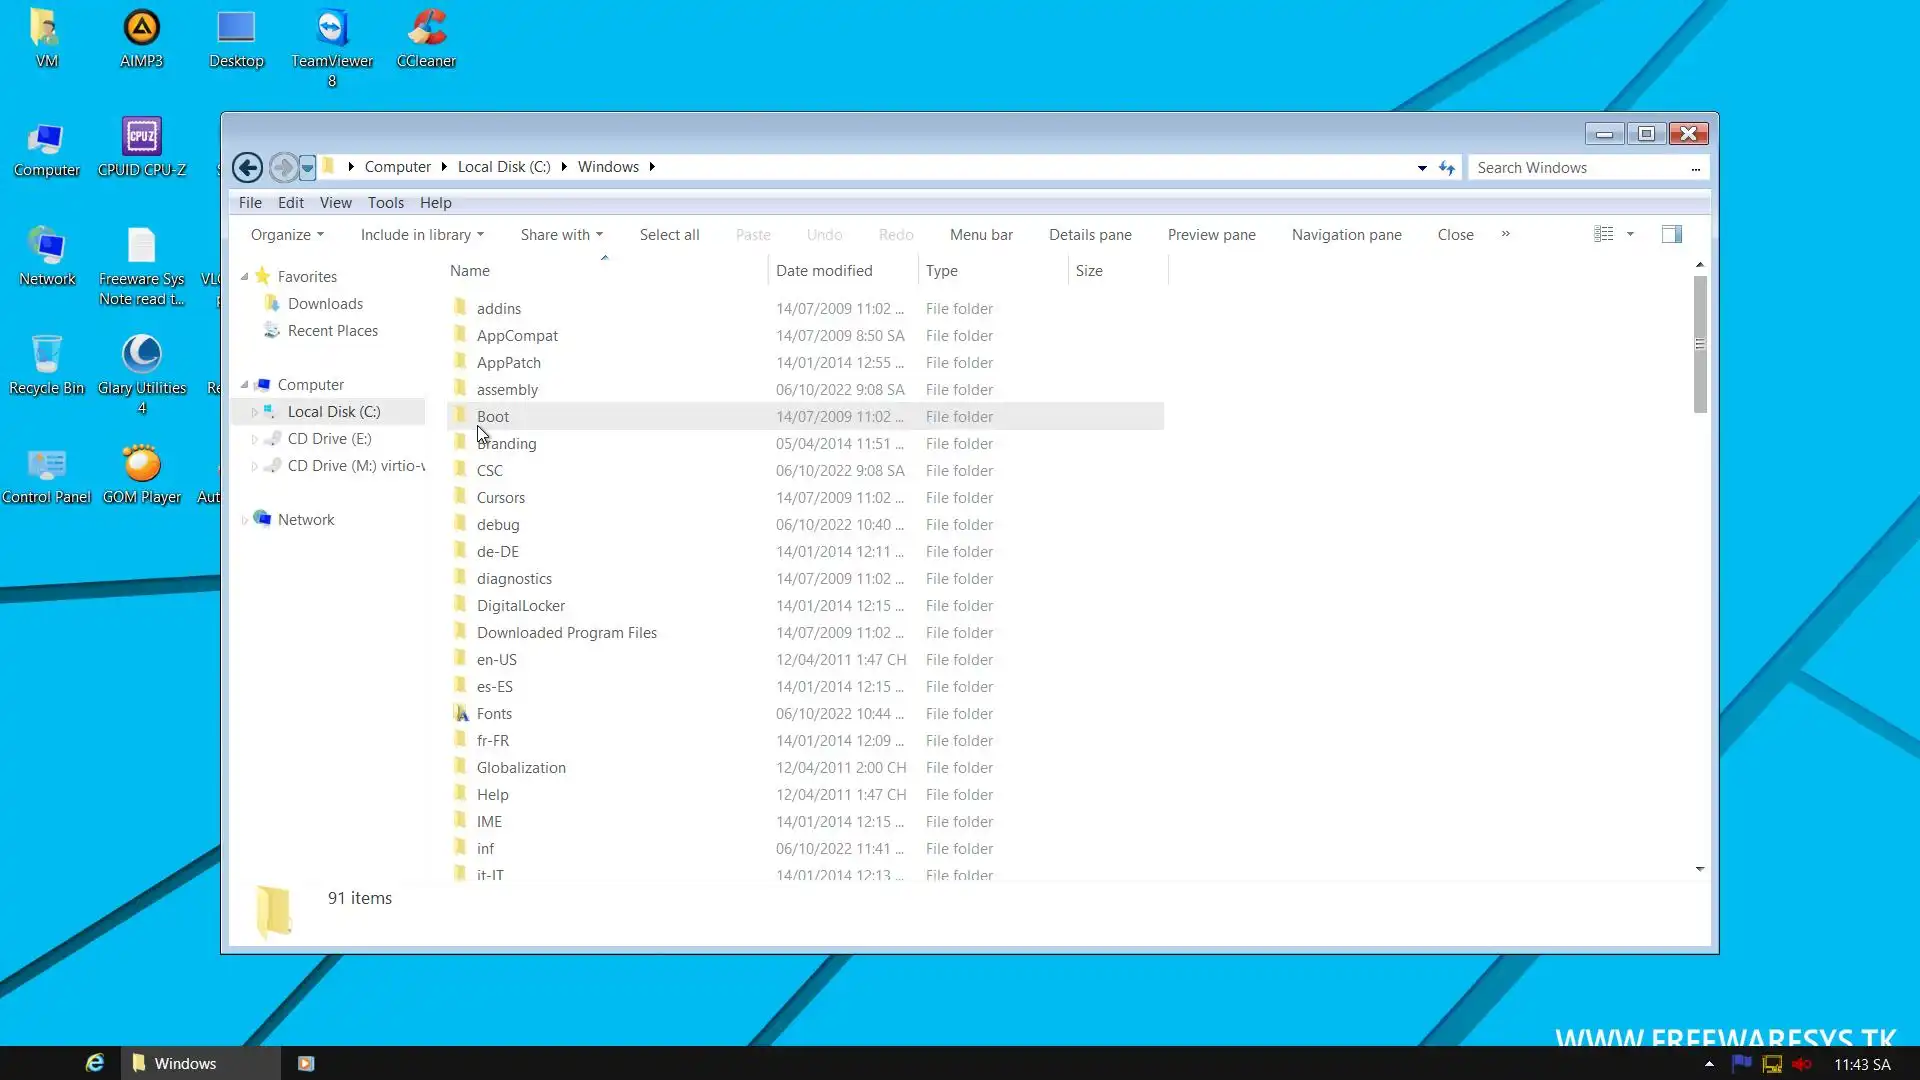The width and height of the screenshot is (1920, 1080).
Task: Expand the CD Drive (E:) tree node
Action: point(254,439)
